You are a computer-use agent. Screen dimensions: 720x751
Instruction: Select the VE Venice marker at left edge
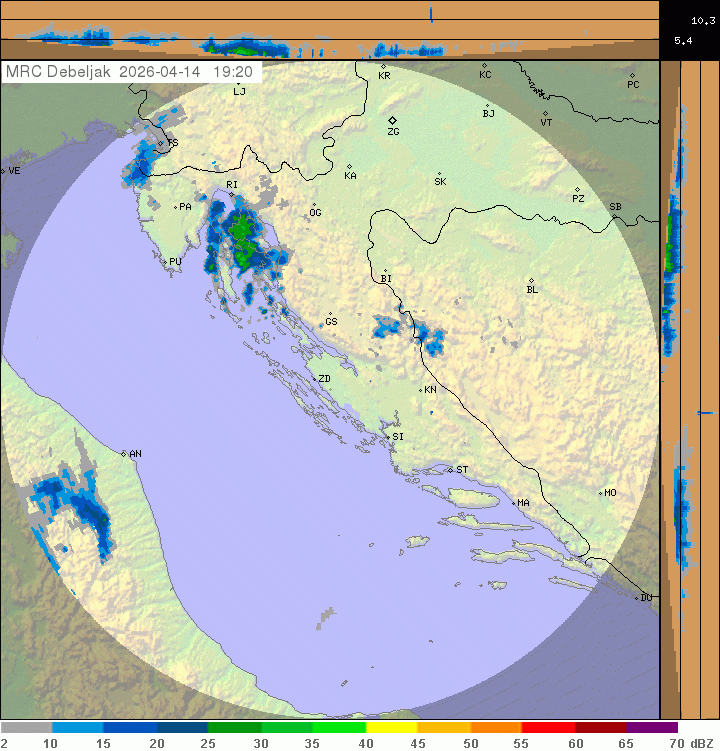click(x=4, y=171)
